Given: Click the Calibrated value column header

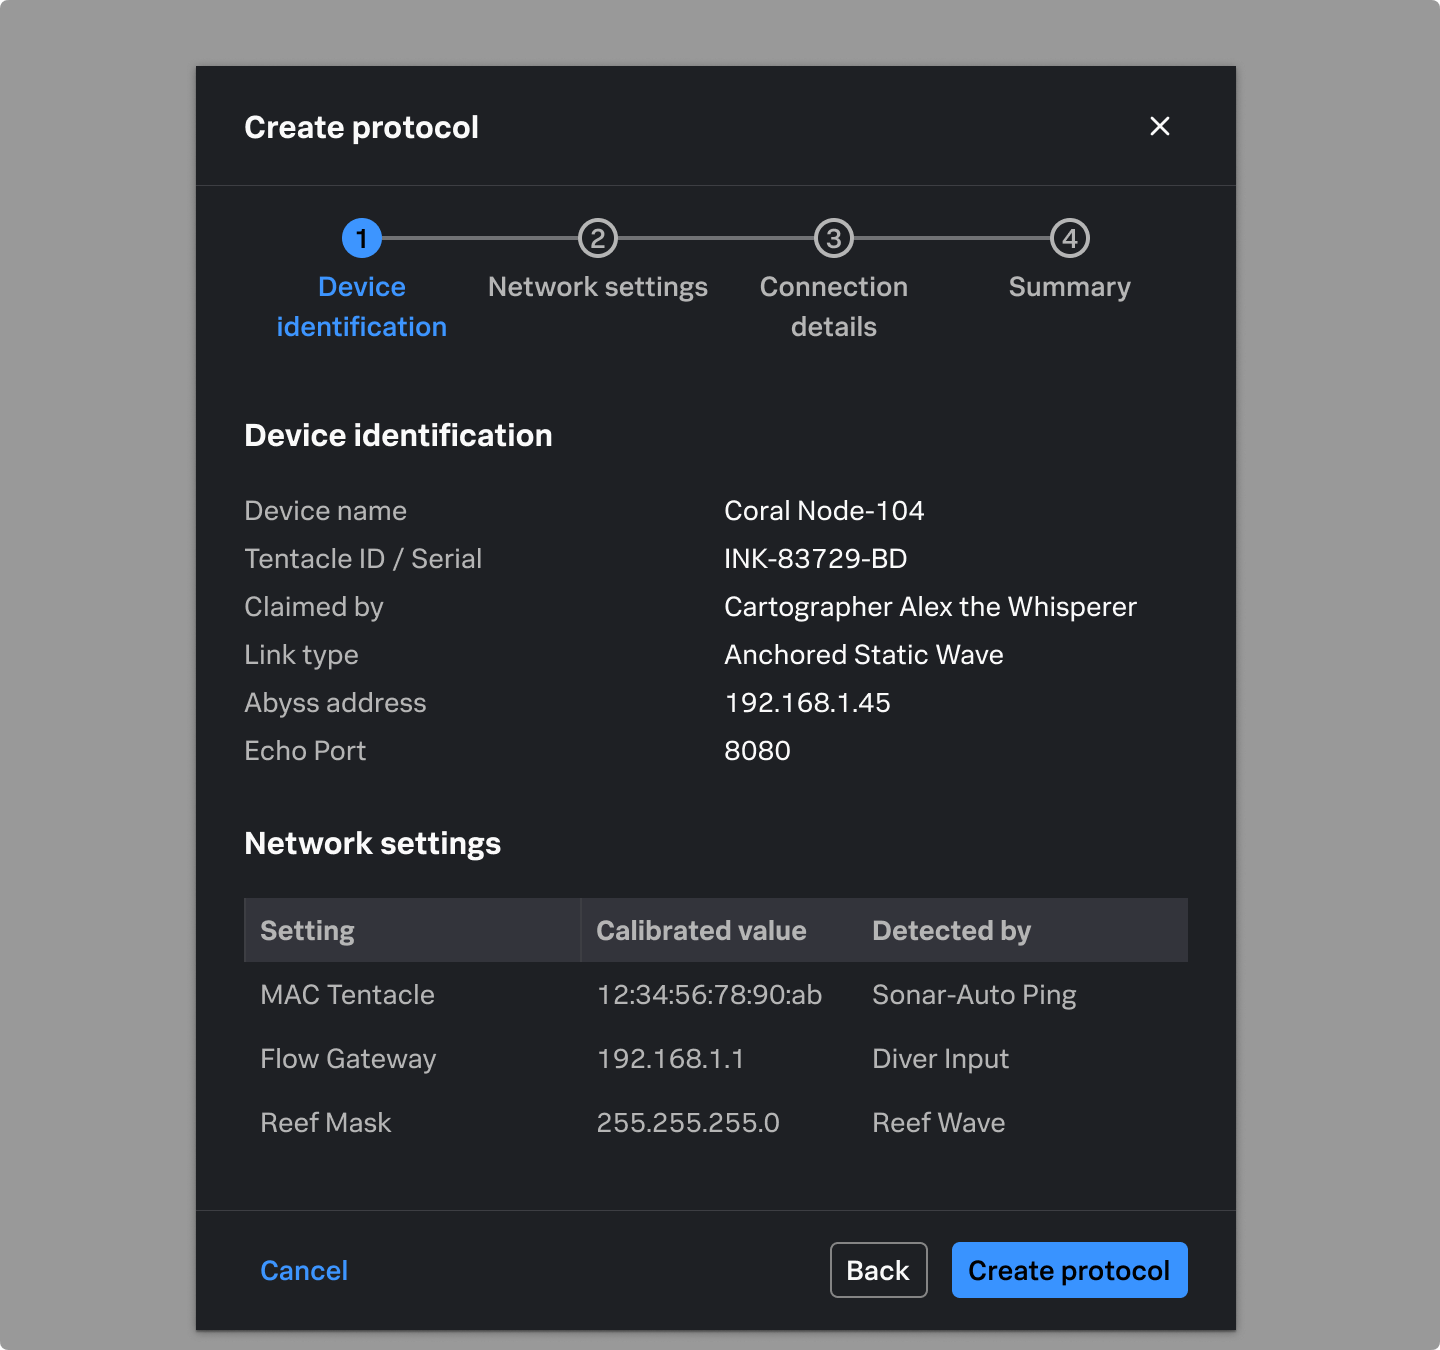Looking at the screenshot, I should 701,931.
